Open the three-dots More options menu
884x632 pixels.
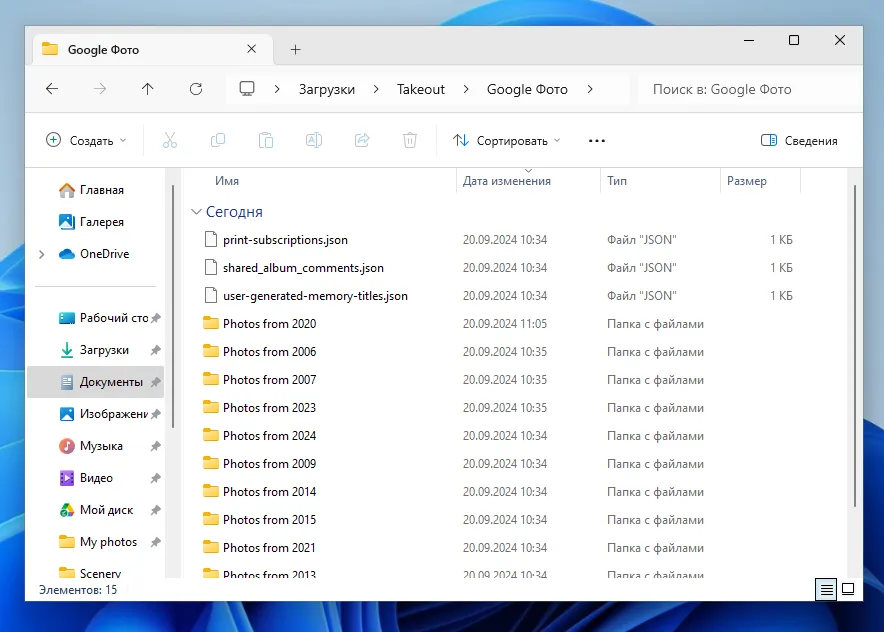point(597,141)
